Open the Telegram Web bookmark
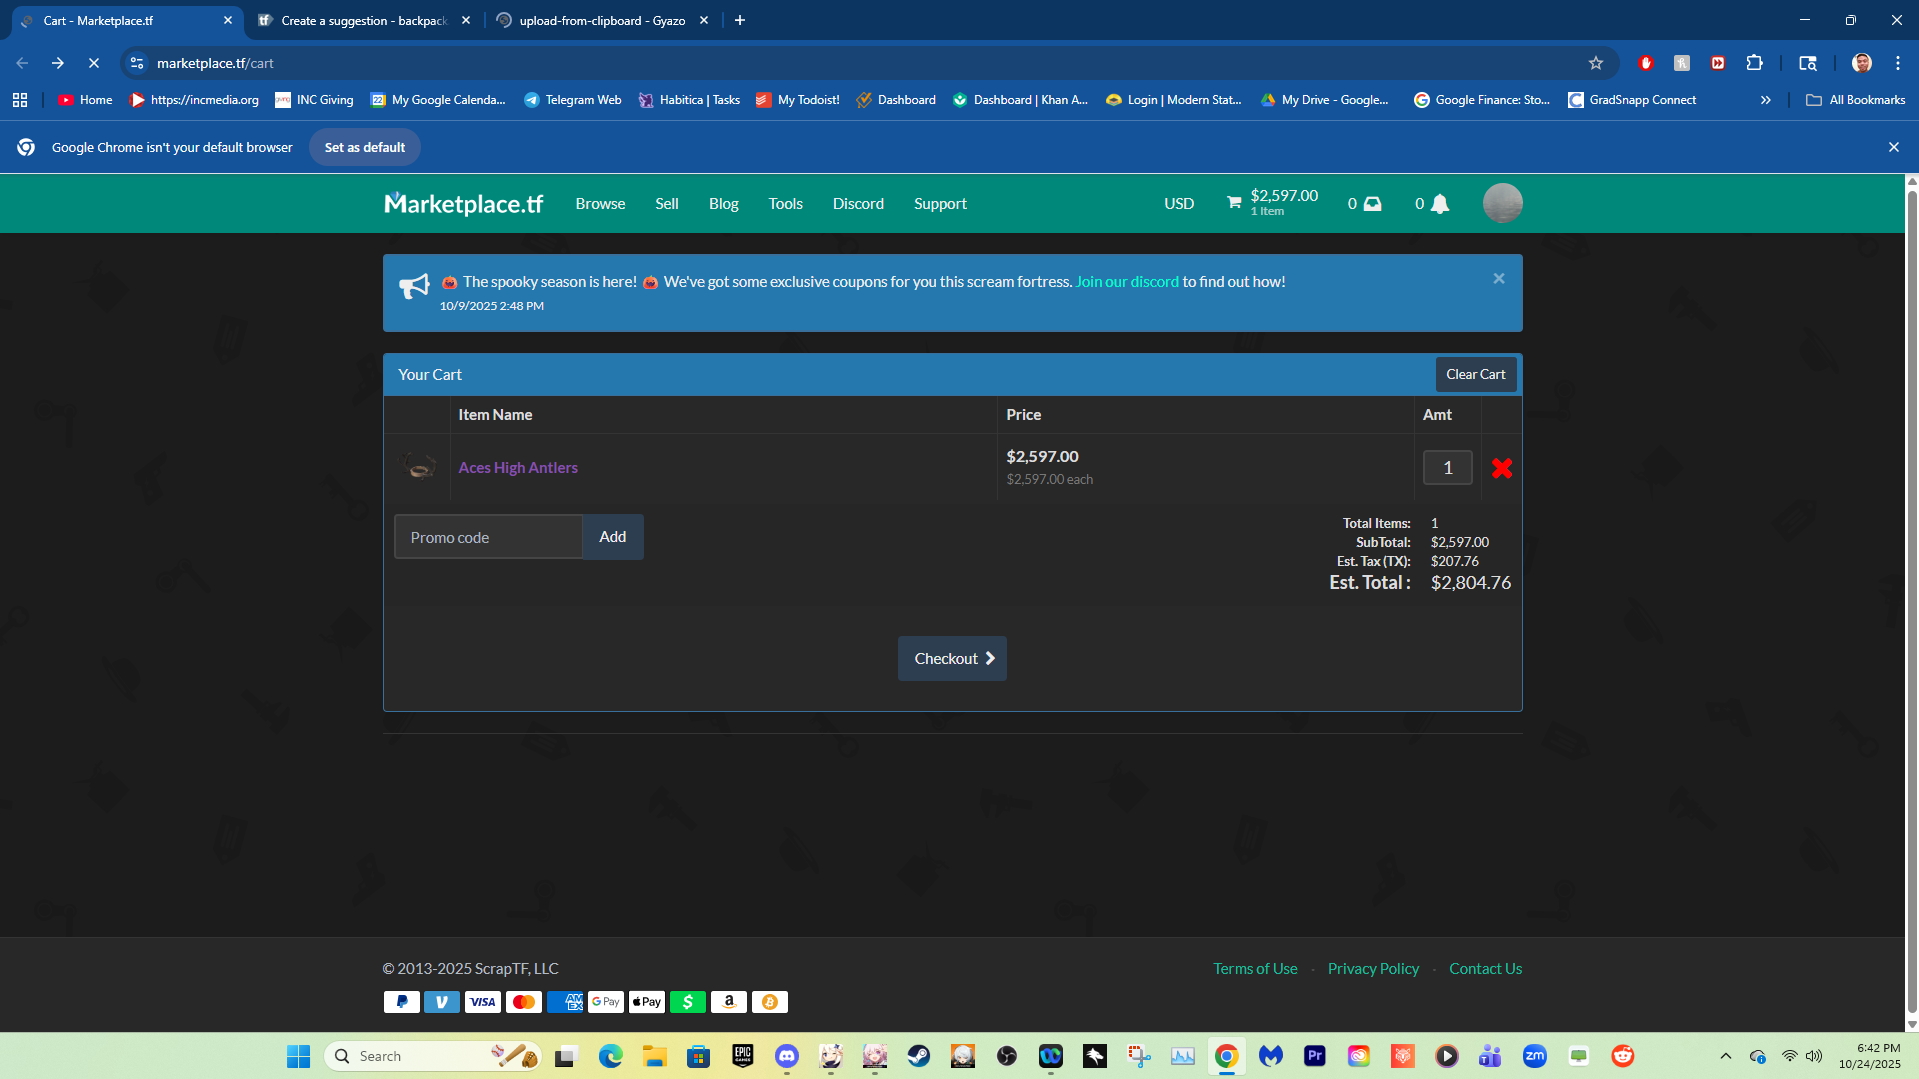Image resolution: width=1919 pixels, height=1079 pixels. pos(573,100)
